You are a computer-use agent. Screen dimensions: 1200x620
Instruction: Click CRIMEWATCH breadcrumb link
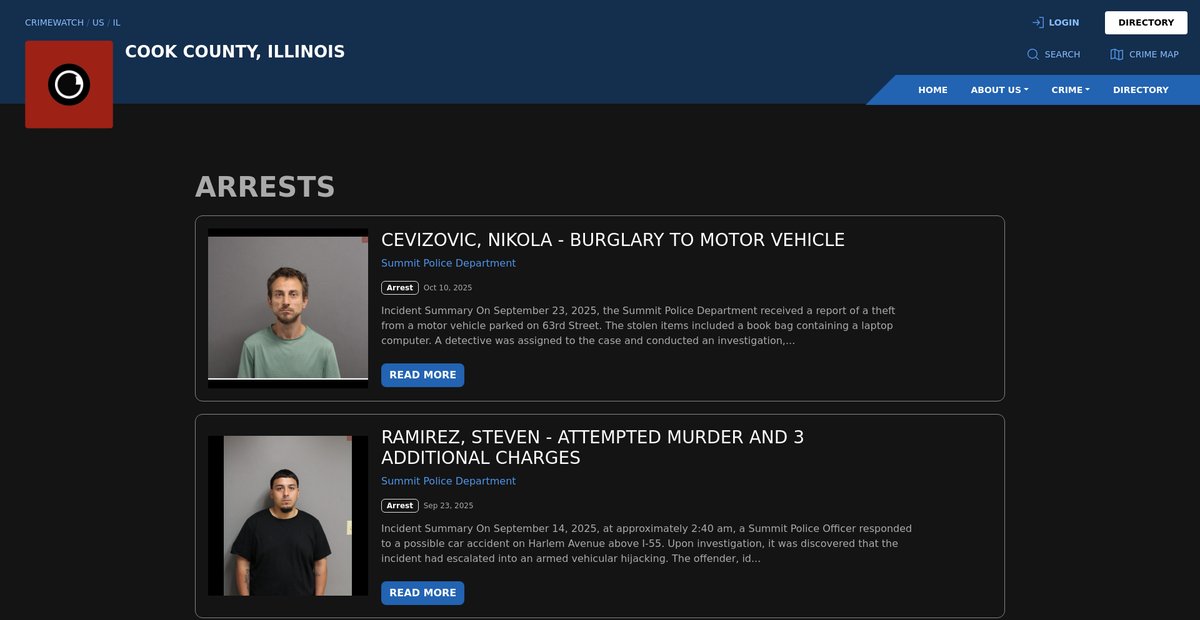point(54,22)
